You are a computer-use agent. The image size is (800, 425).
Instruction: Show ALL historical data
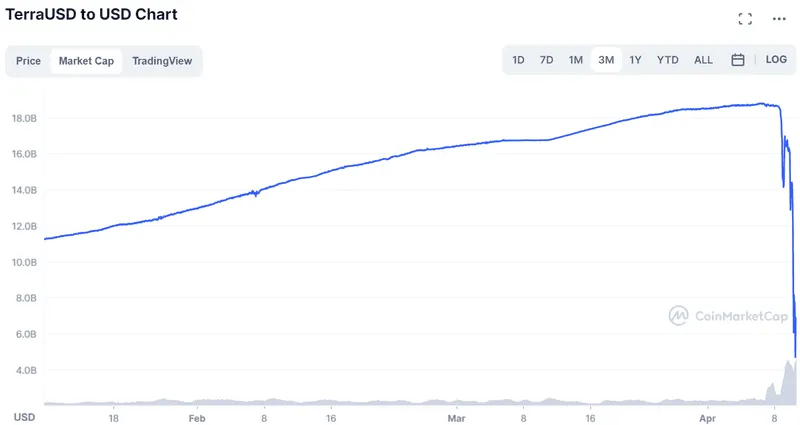(703, 60)
